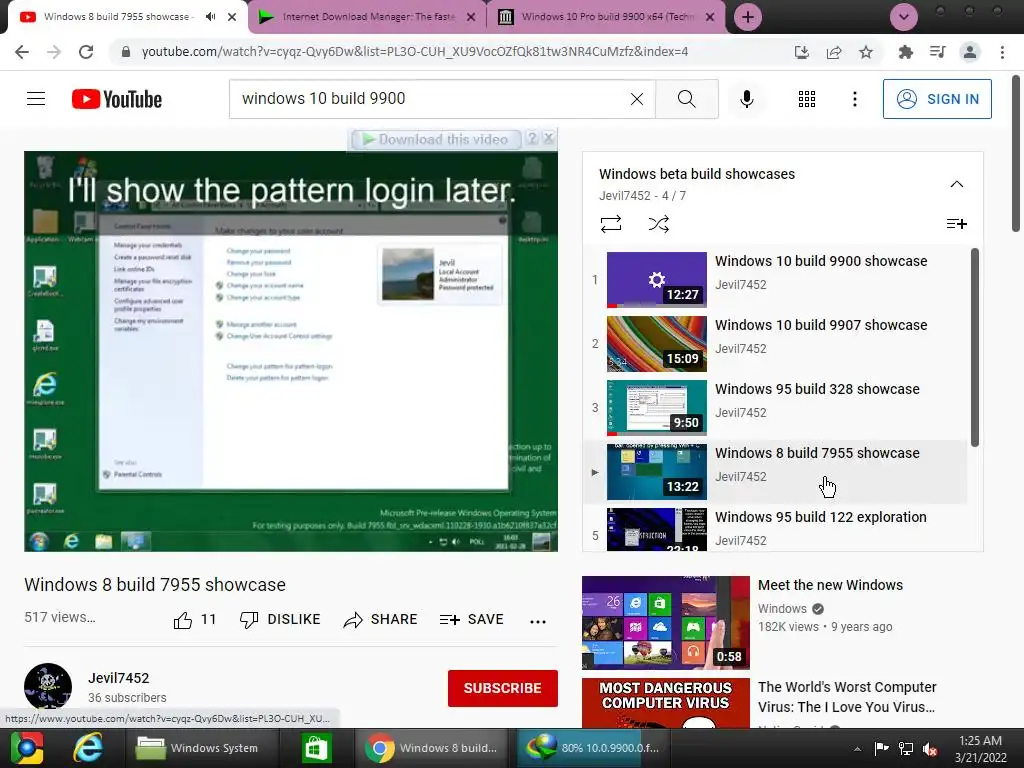Go forward one page

pyautogui.click(x=54, y=52)
